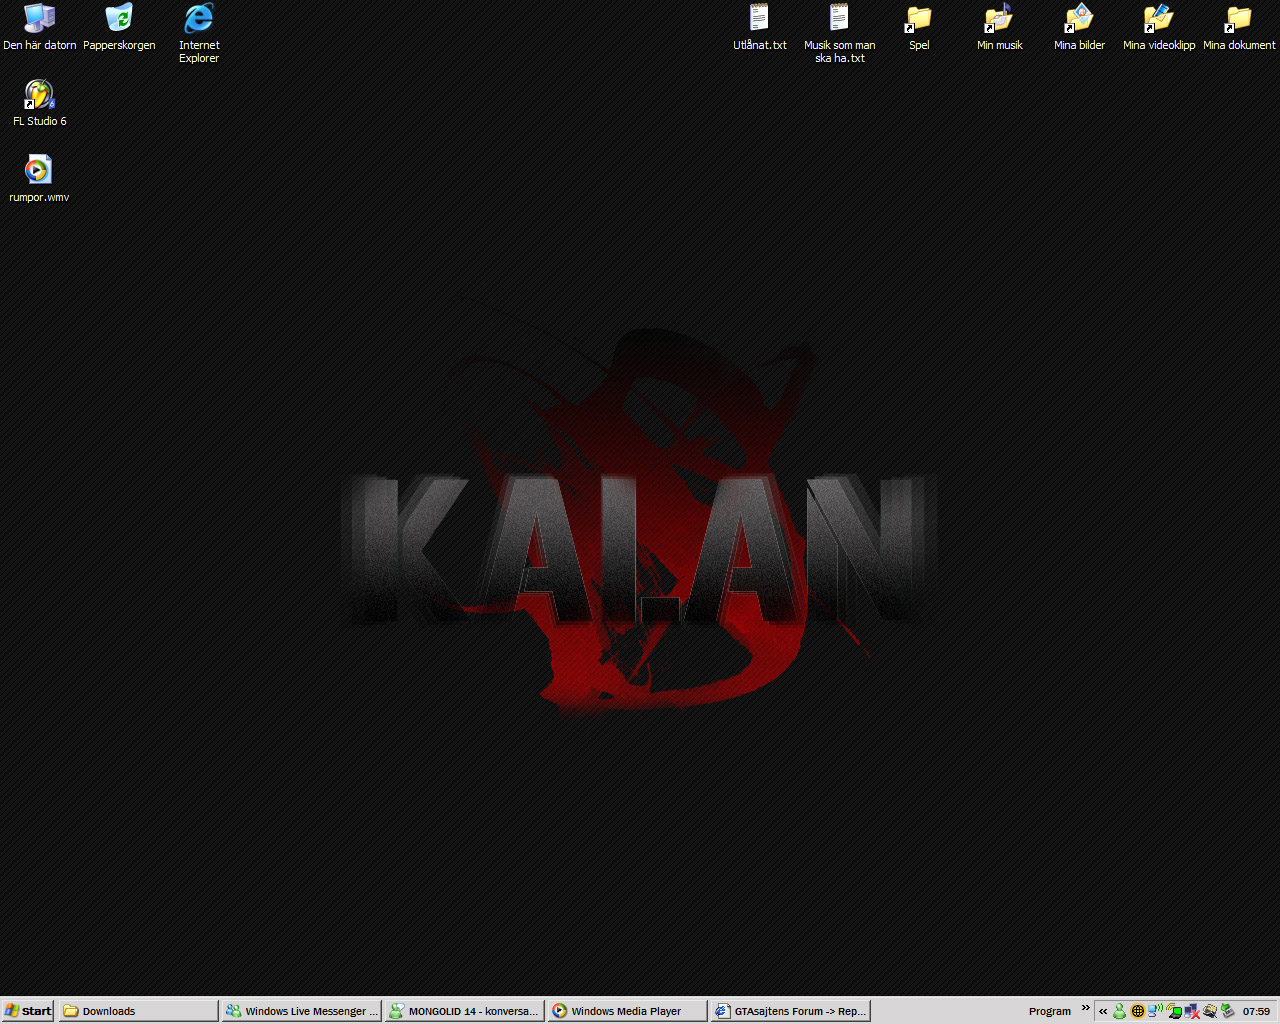Launch Internet Explorer from the desktop
The height and width of the screenshot is (1024, 1280).
[199, 34]
